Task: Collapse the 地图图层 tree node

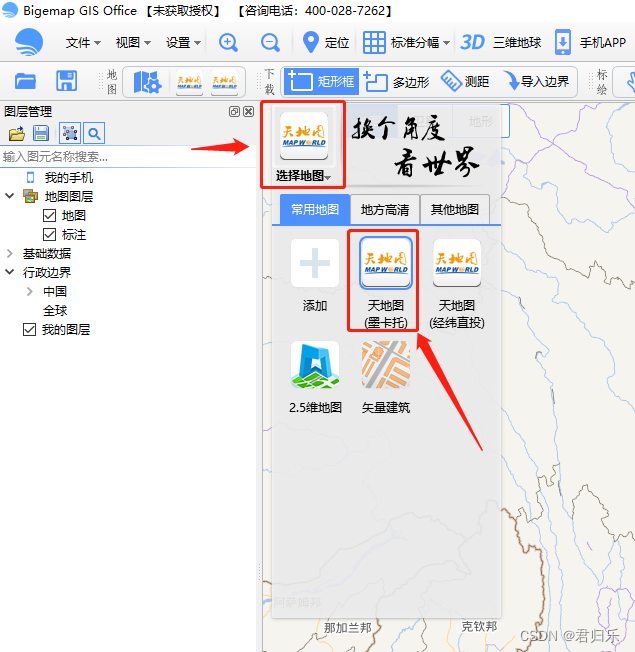Action: [10, 195]
